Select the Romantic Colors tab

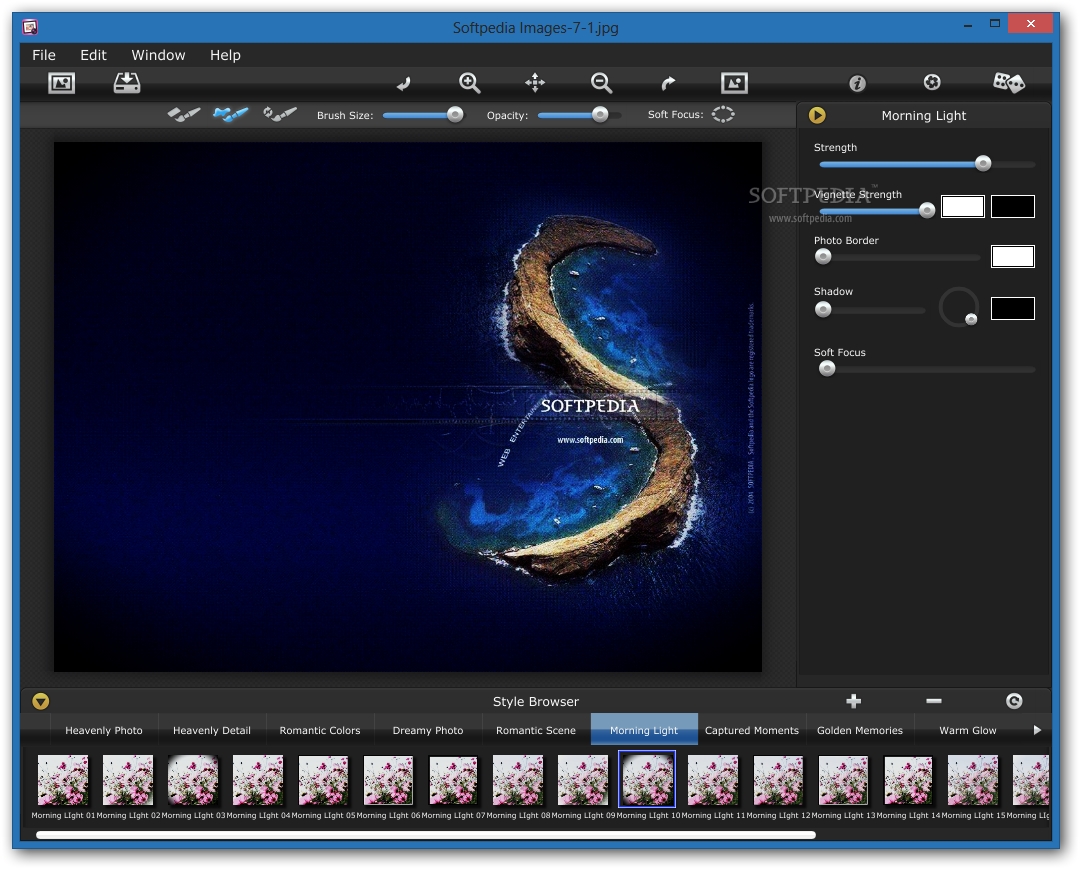pyautogui.click(x=320, y=730)
